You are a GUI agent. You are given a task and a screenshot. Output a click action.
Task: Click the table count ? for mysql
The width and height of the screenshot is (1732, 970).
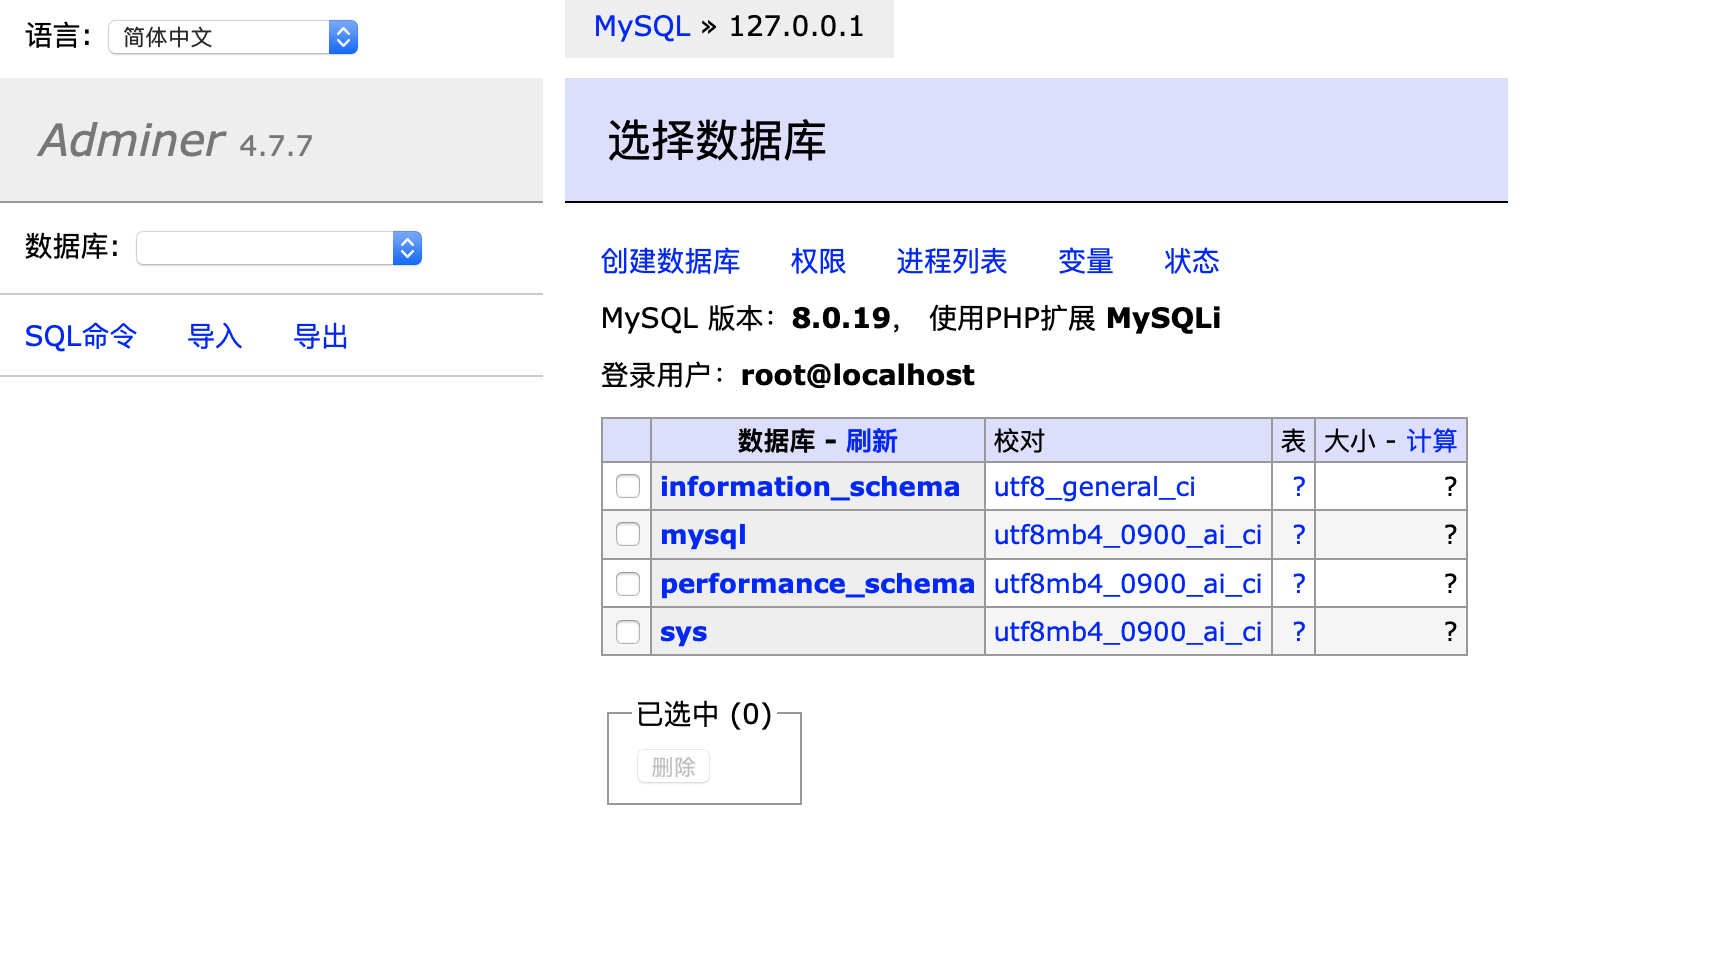click(1298, 535)
